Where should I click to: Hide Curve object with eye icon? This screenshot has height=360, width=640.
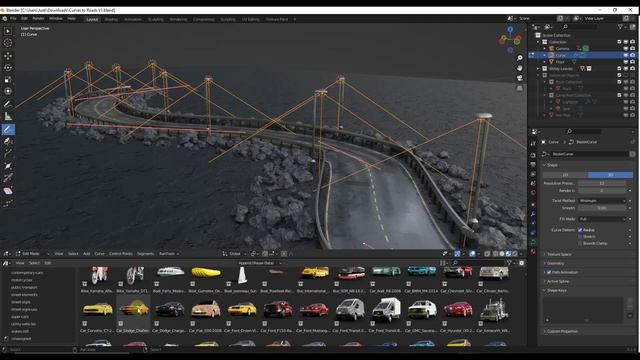click(x=626, y=55)
